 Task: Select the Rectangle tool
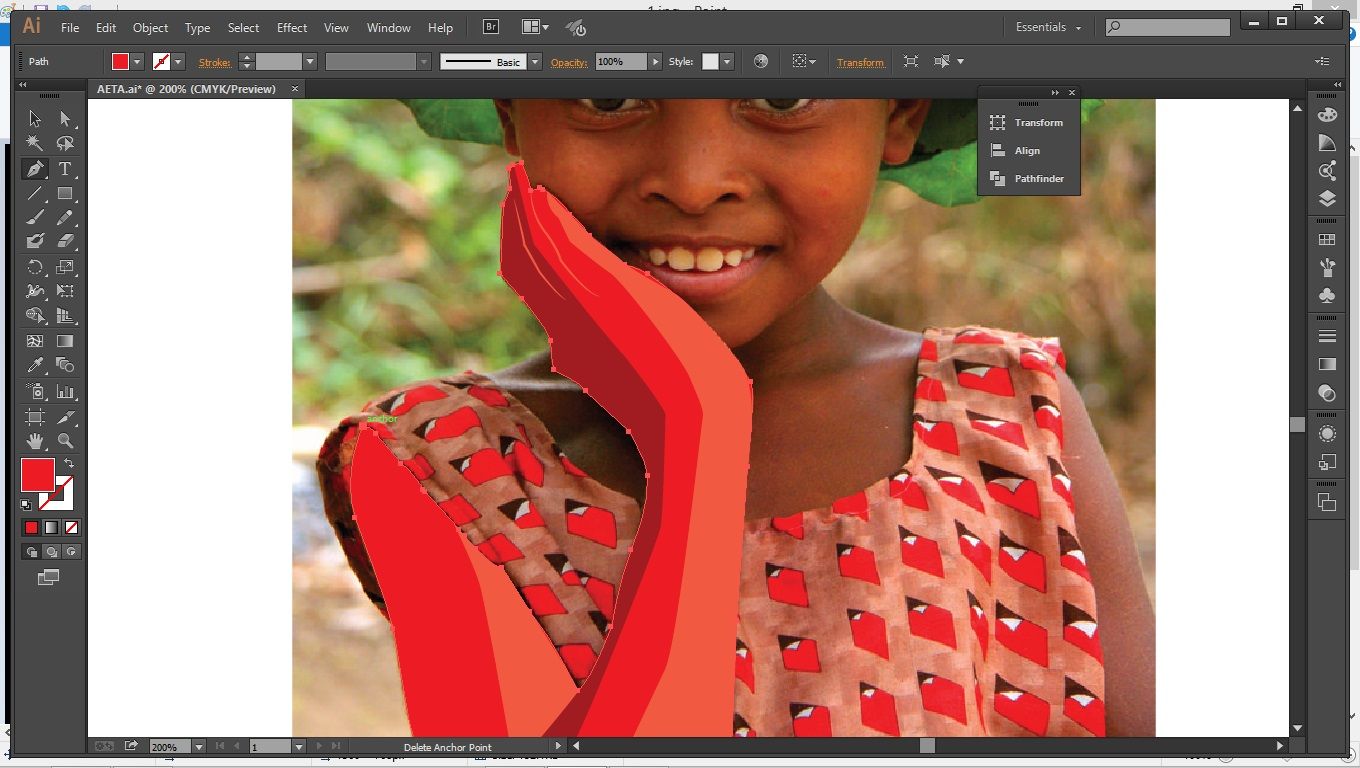click(x=65, y=193)
